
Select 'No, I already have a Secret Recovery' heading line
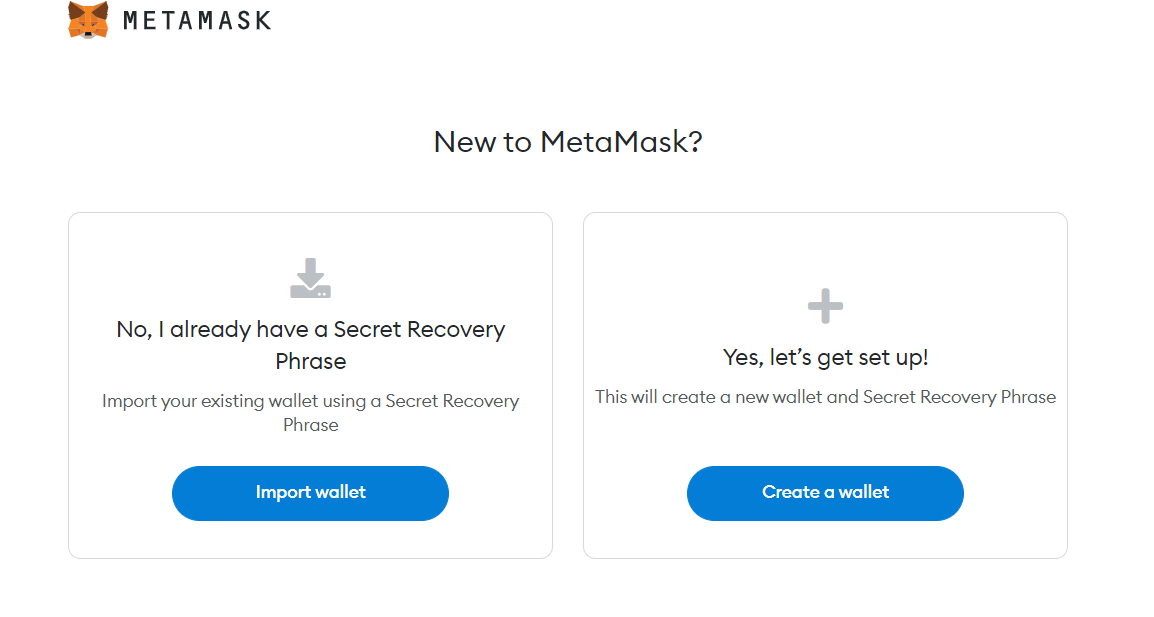tap(311, 329)
